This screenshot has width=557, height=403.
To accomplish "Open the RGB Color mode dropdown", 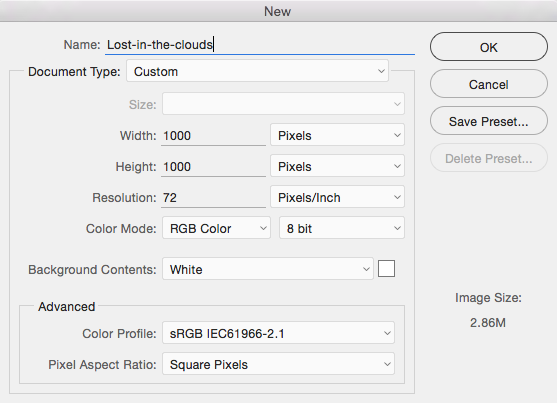I will (x=216, y=228).
